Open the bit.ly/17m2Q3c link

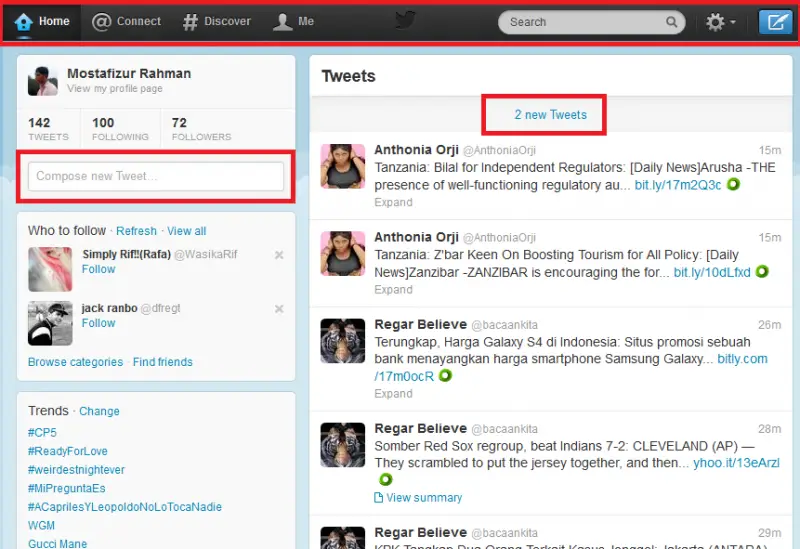[x=678, y=185]
